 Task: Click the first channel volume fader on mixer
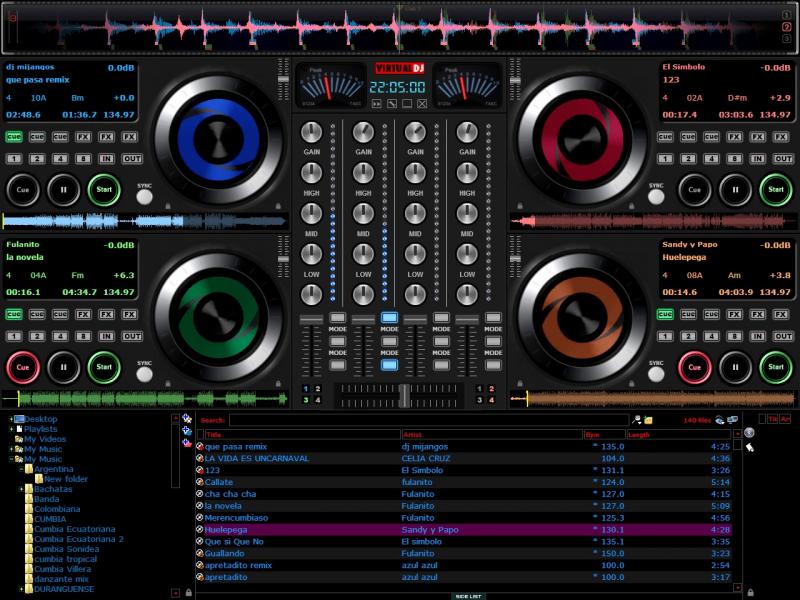click(311, 320)
